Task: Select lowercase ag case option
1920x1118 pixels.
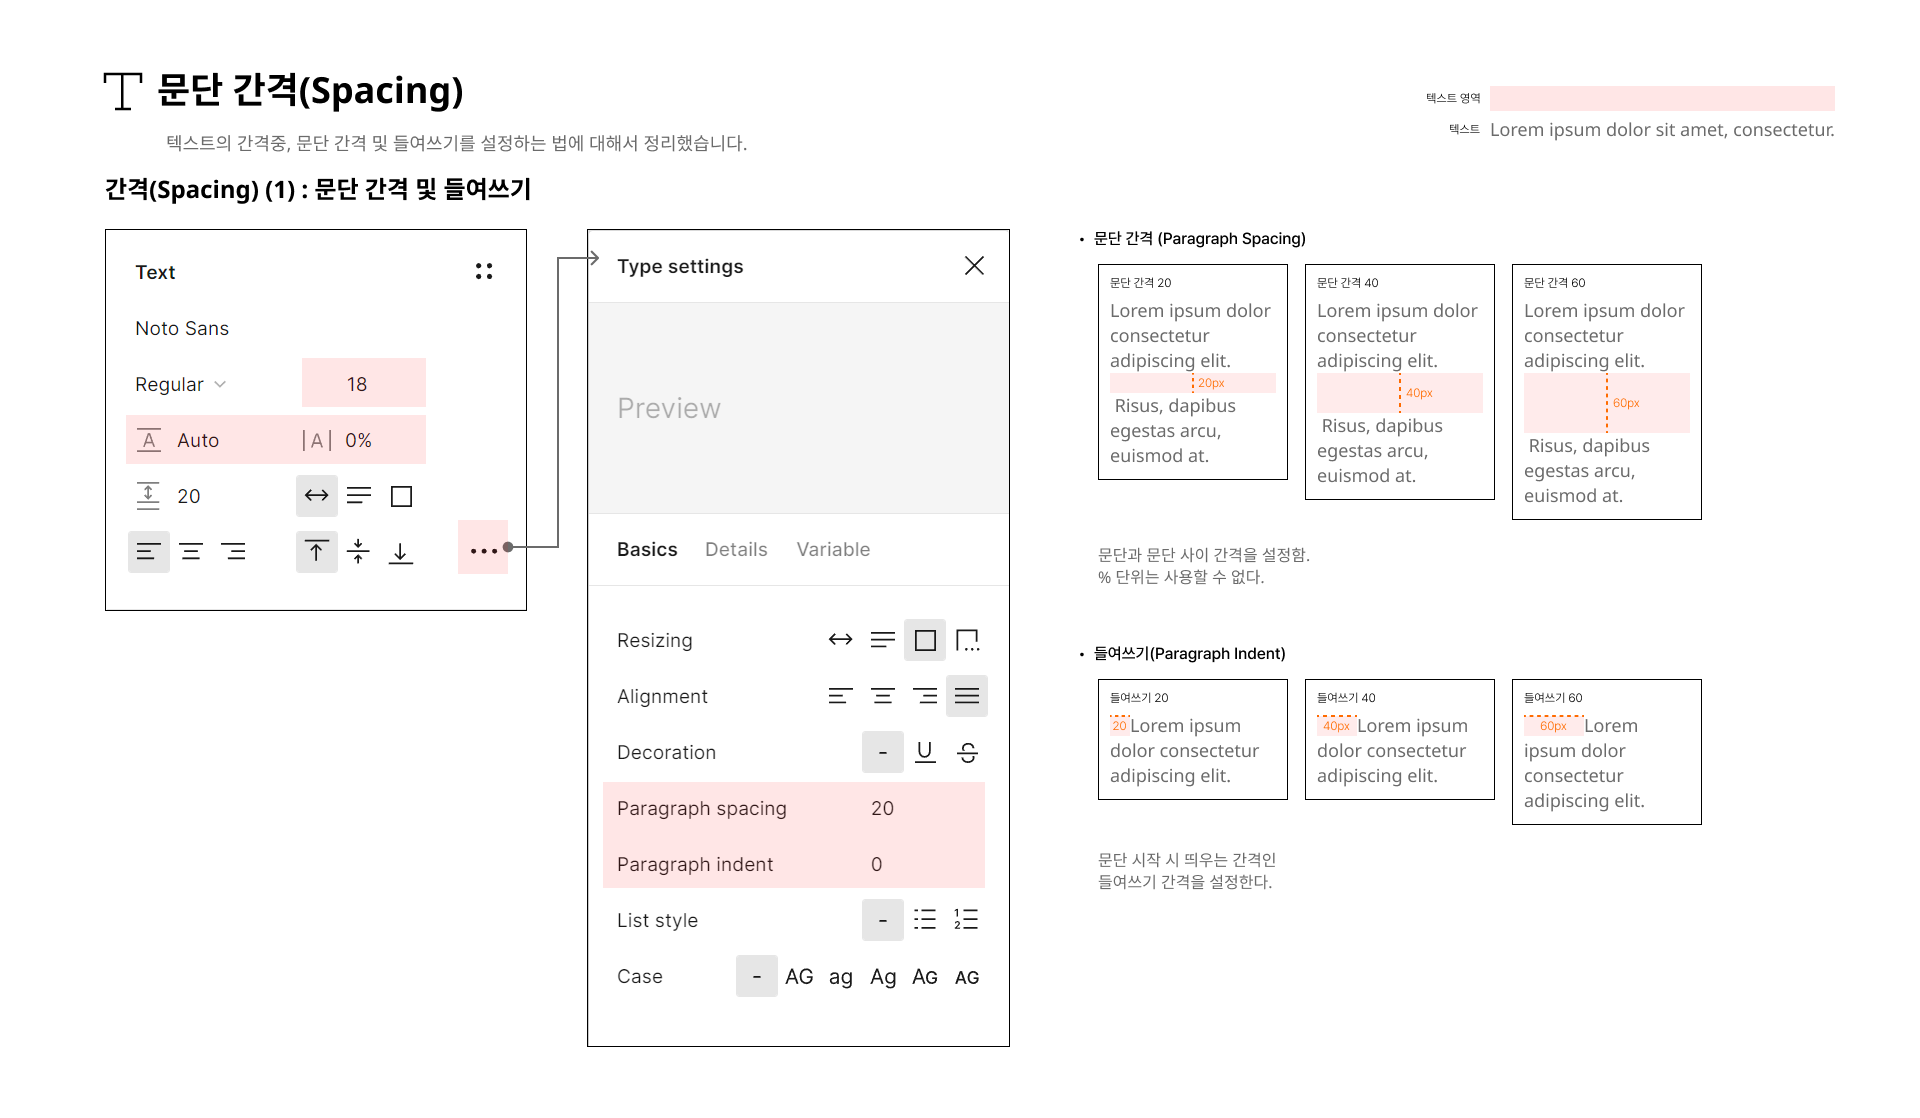Action: (x=841, y=976)
